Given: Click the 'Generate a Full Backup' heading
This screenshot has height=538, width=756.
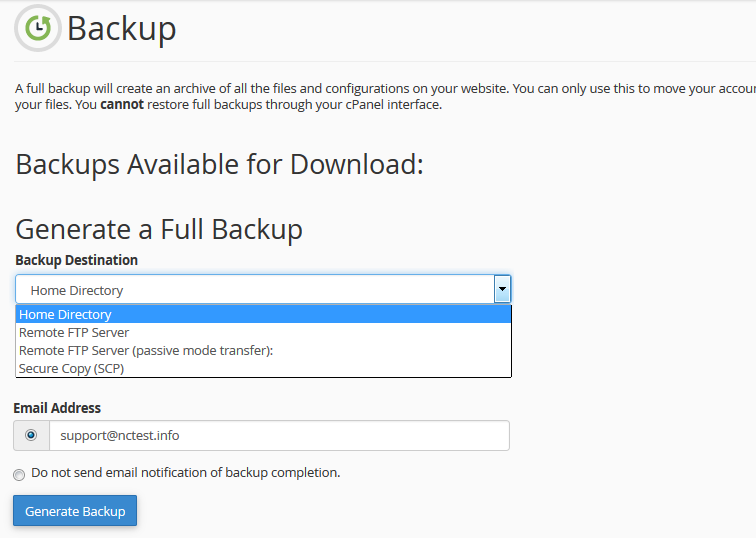Looking at the screenshot, I should pos(159,229).
